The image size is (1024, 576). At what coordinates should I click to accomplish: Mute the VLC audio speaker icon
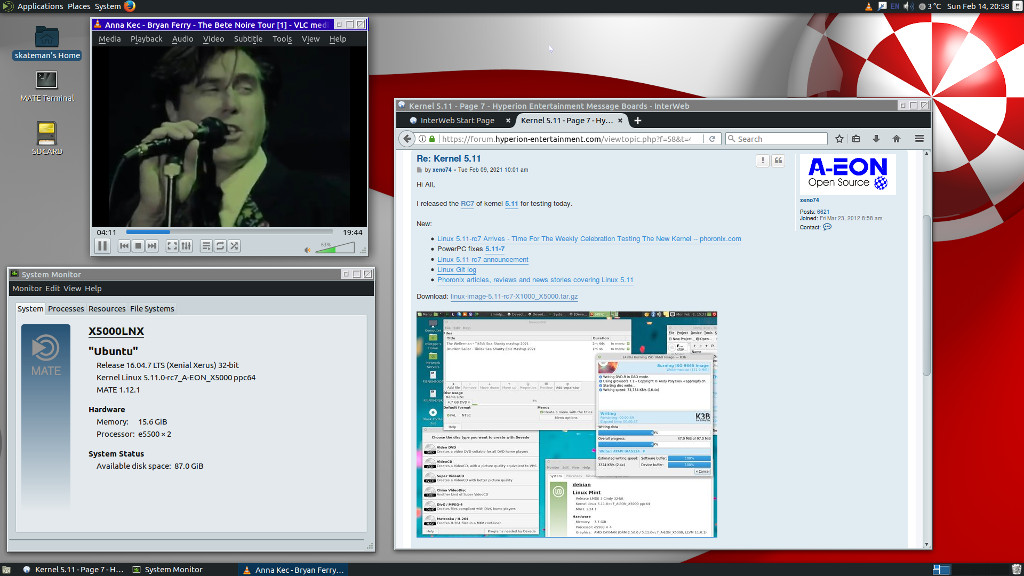pos(308,249)
